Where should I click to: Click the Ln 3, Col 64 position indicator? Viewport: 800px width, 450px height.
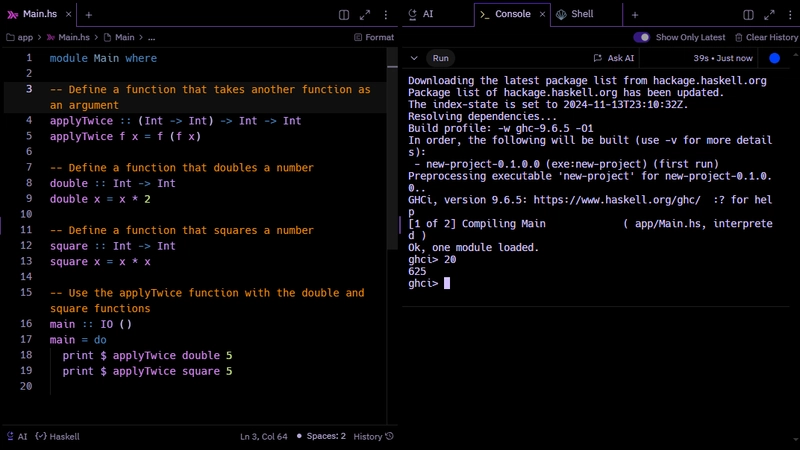(x=264, y=436)
